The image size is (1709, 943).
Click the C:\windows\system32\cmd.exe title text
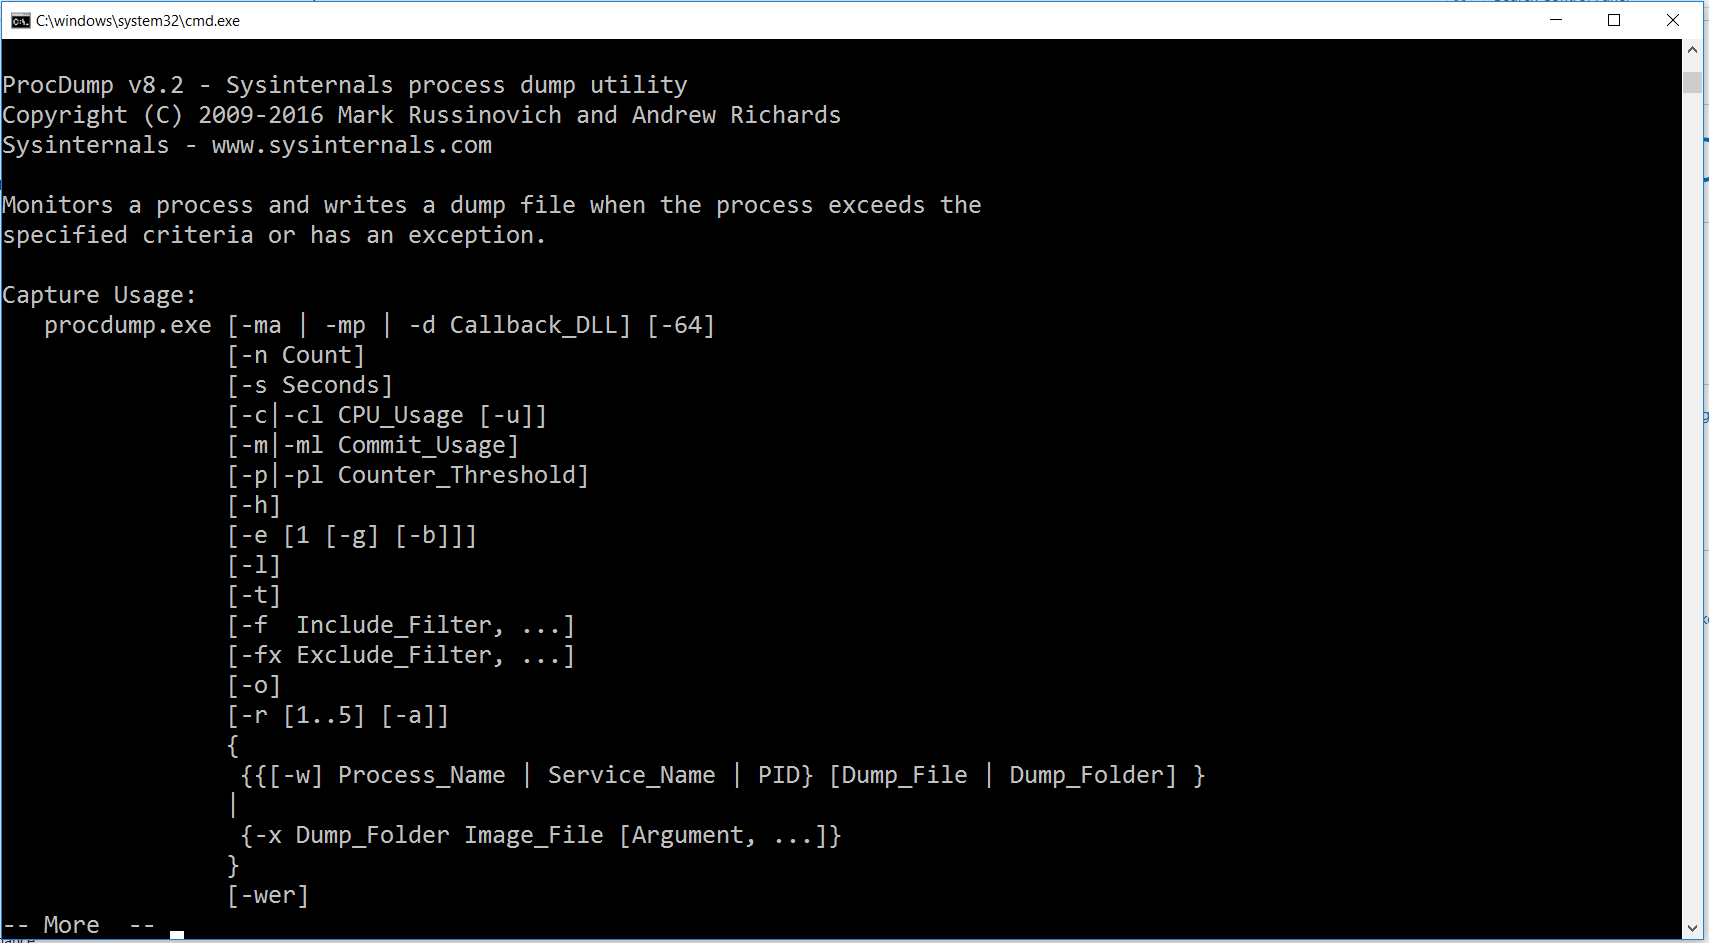tap(138, 21)
